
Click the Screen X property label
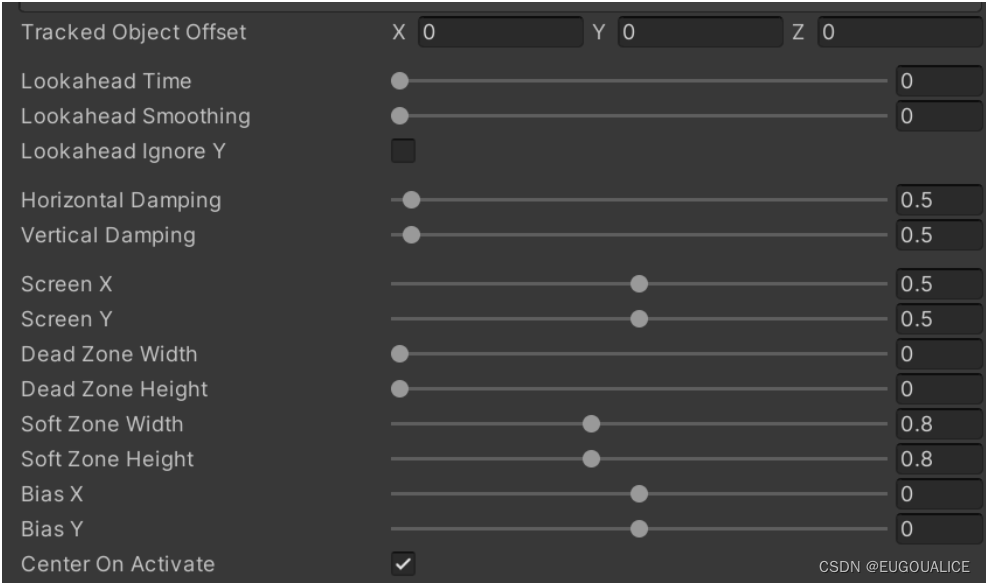click(67, 284)
